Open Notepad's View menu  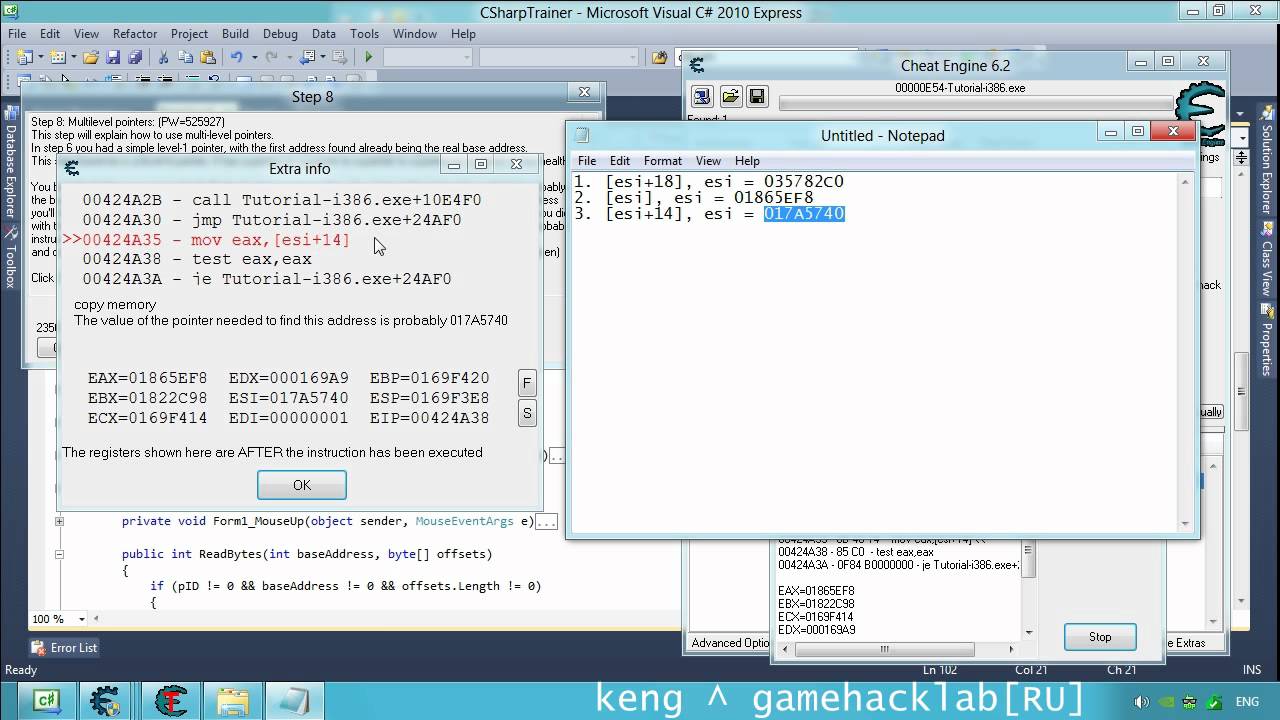(x=708, y=161)
